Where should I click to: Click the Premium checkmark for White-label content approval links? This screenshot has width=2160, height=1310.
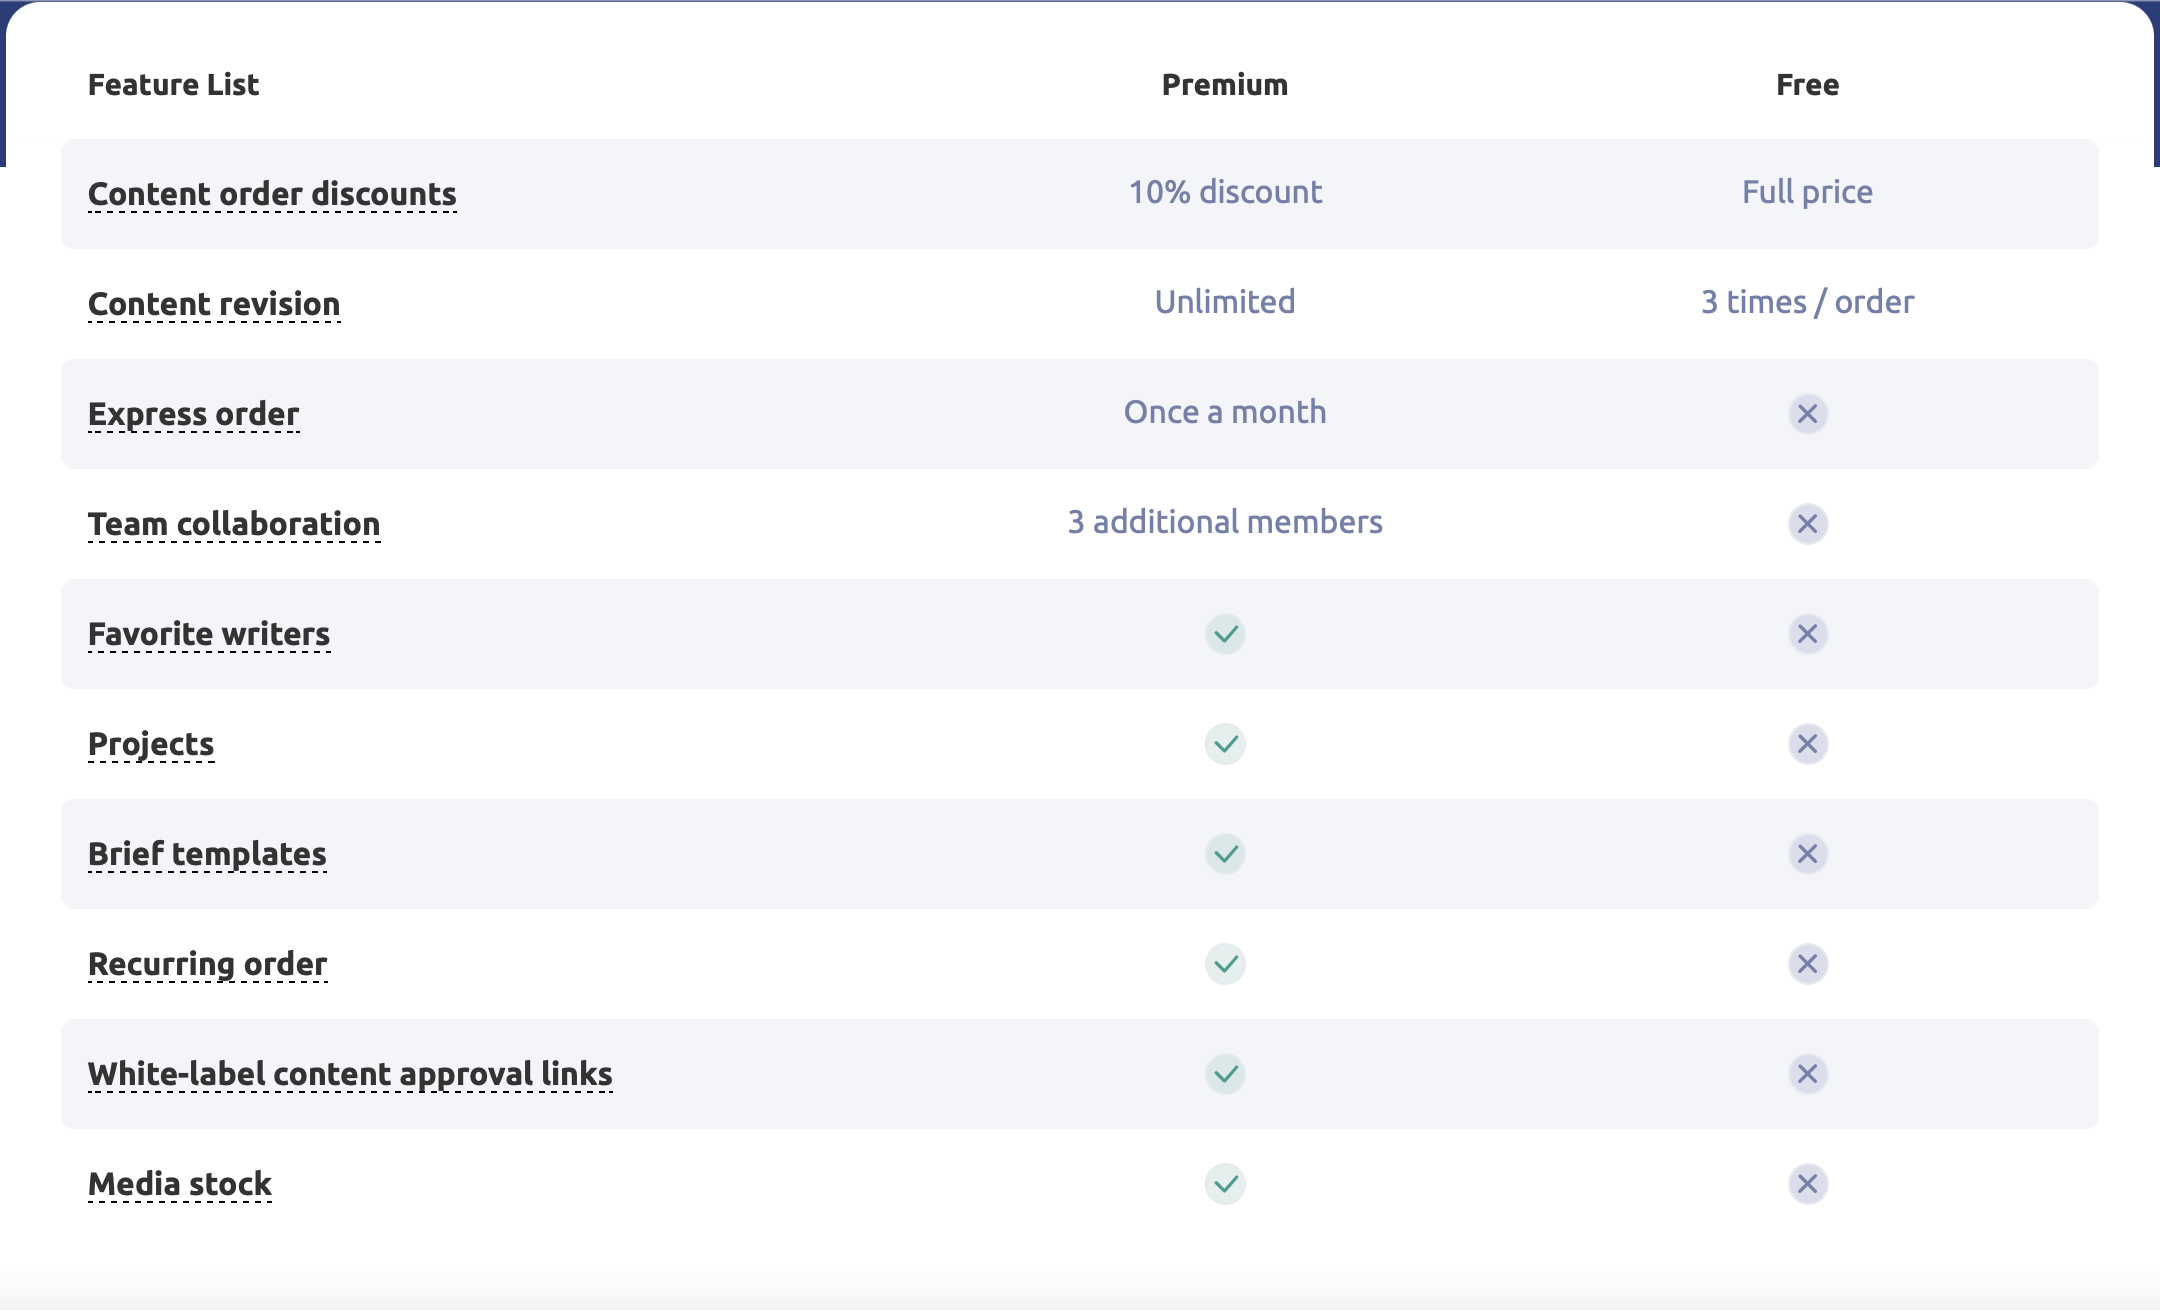coord(1225,1074)
